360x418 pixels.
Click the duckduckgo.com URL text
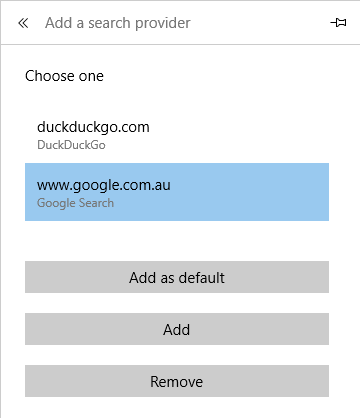click(x=93, y=128)
